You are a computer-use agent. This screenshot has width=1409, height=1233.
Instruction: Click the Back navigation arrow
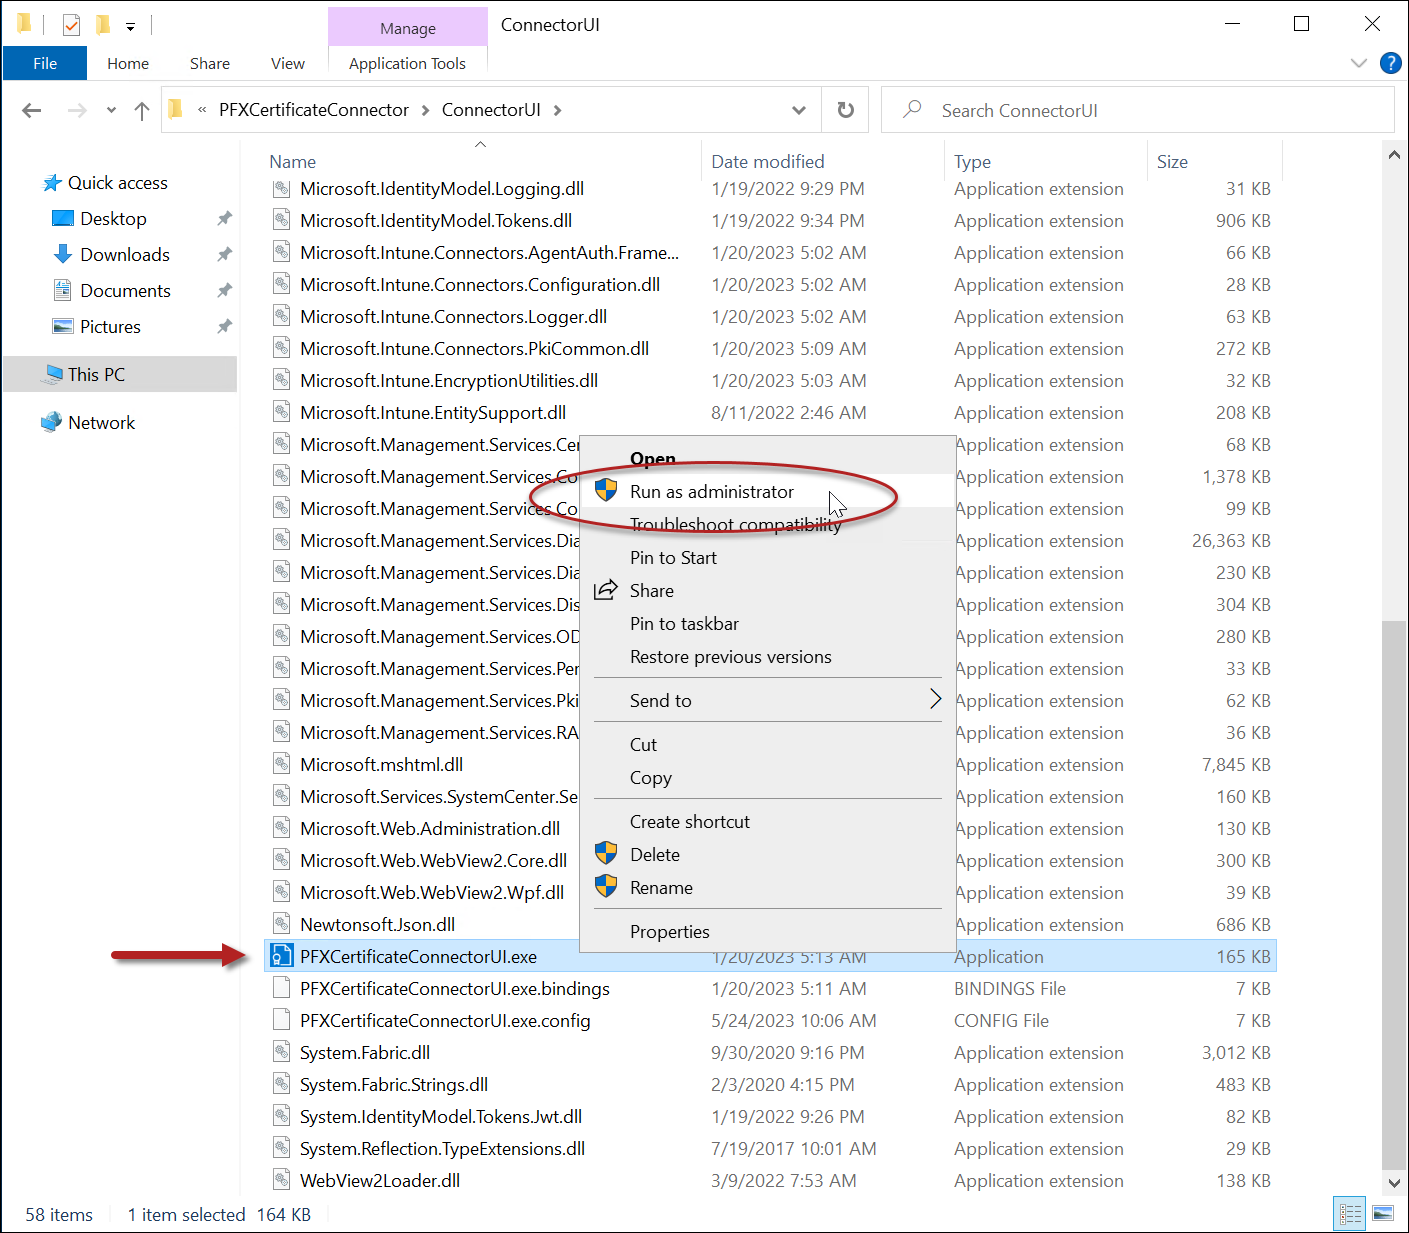coord(32,110)
